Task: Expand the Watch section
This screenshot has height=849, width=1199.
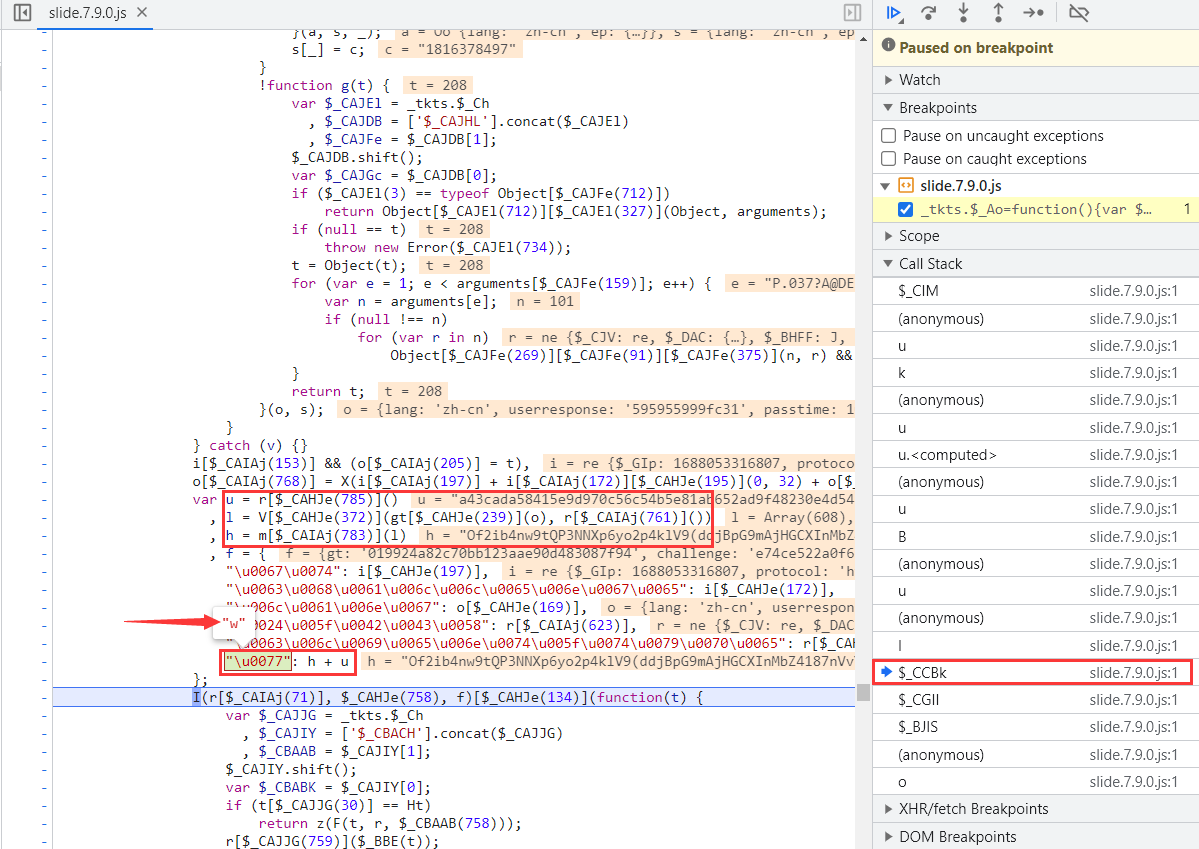Action: (x=919, y=80)
